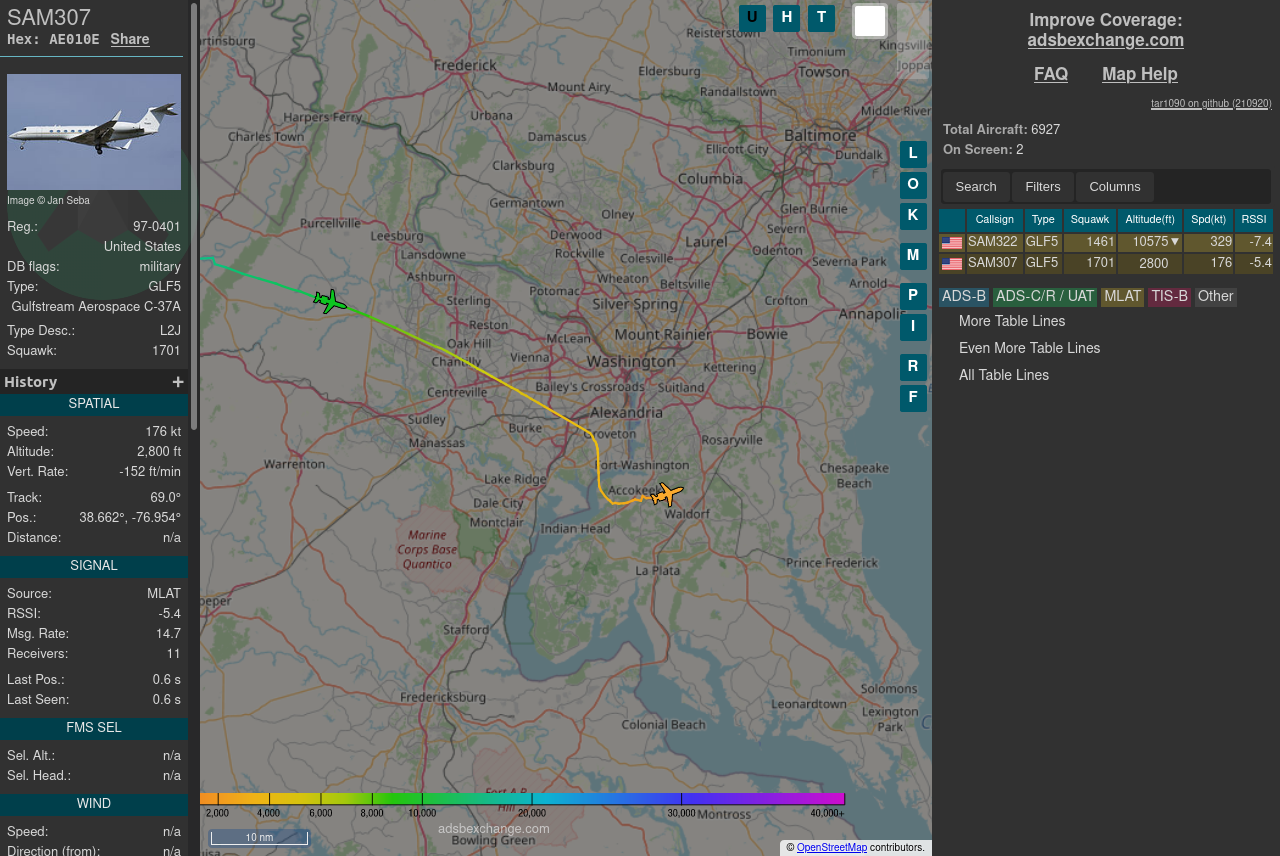
Task: Click the left info panel scrollbar
Action: click(194, 215)
